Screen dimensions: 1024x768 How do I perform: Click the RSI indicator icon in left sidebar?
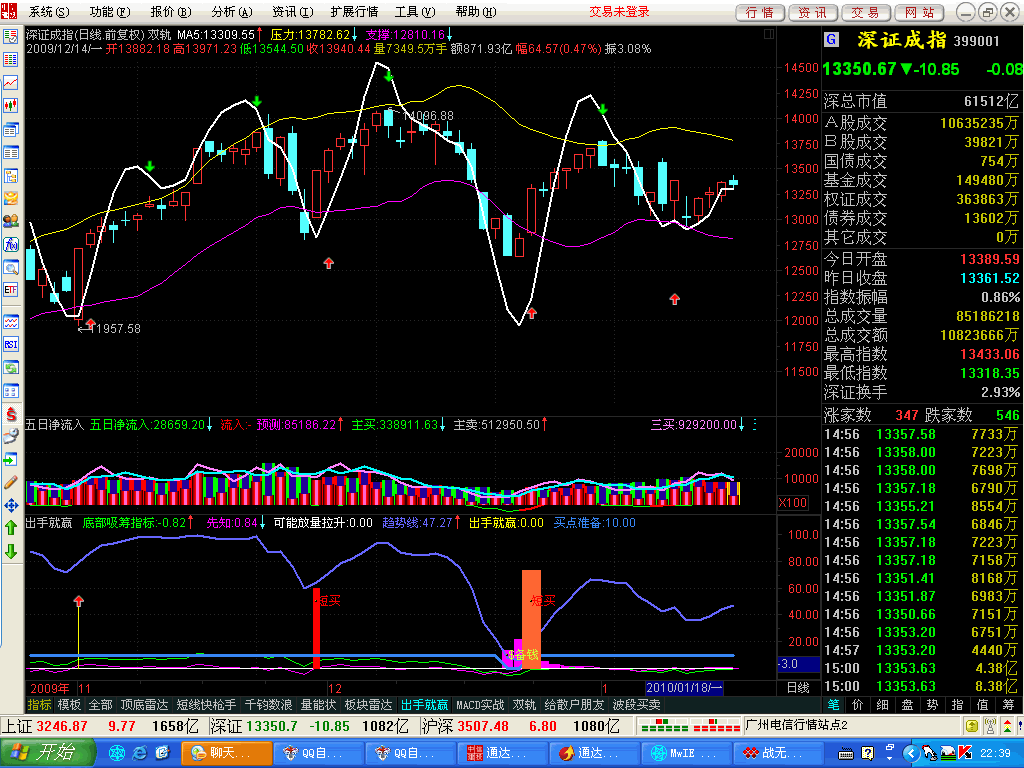(x=11, y=344)
